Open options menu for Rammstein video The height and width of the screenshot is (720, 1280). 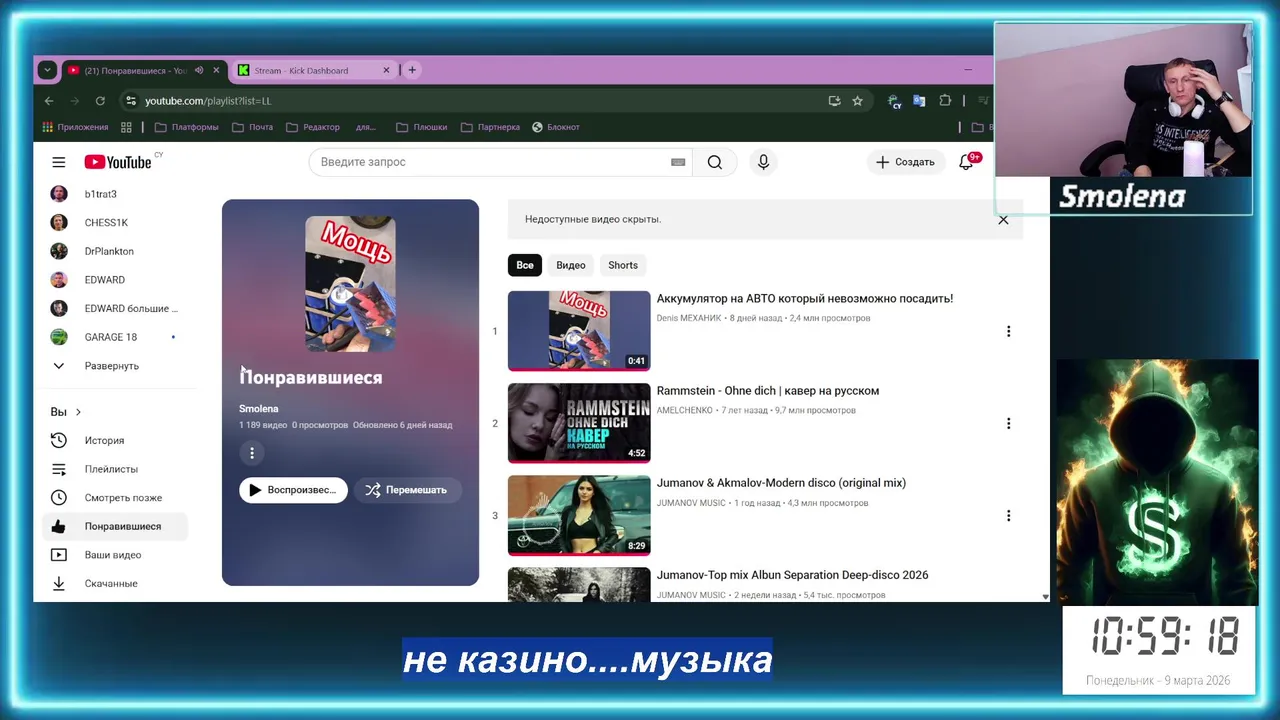click(1008, 423)
